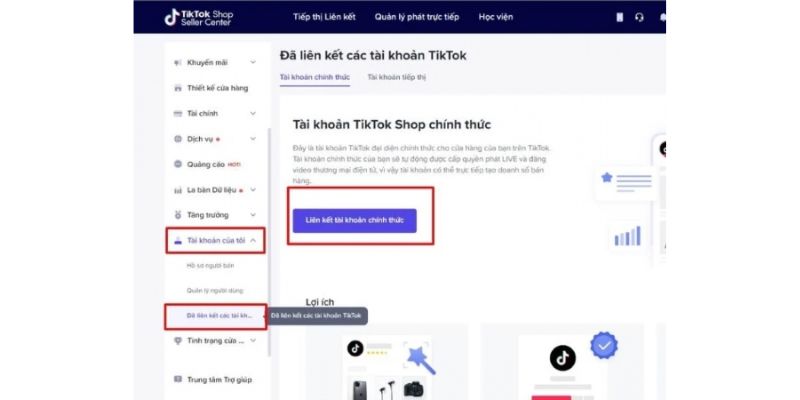Click the mobile app icon in header

[619, 17]
